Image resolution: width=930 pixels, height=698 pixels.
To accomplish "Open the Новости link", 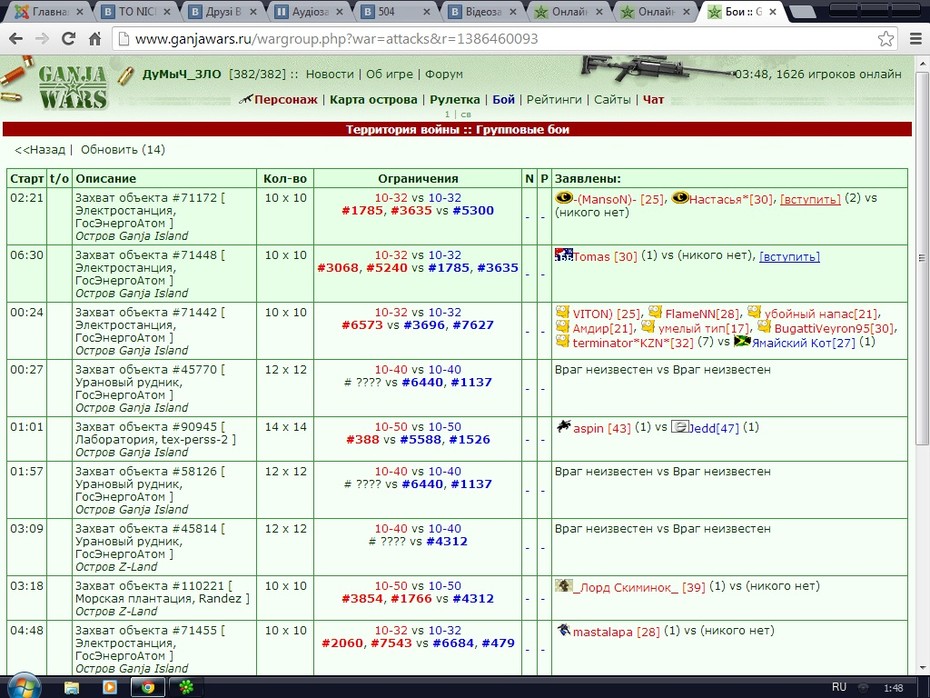I will click(x=330, y=74).
